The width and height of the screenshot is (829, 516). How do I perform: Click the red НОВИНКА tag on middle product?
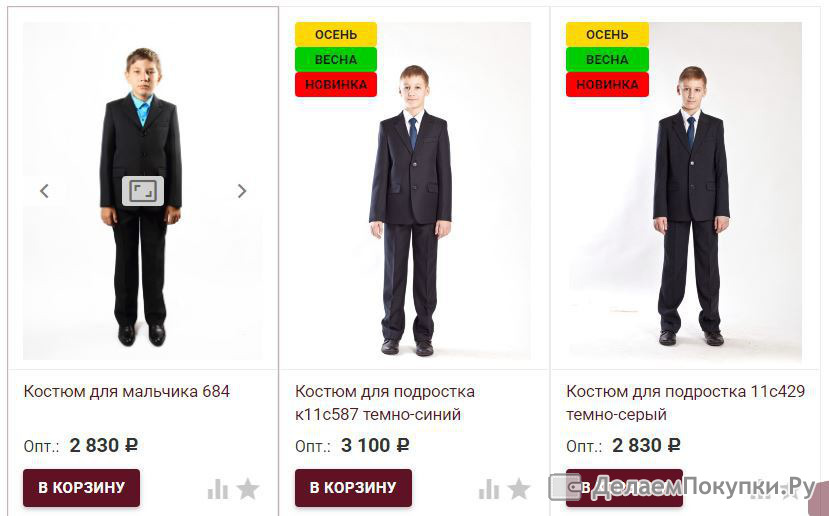(x=336, y=85)
